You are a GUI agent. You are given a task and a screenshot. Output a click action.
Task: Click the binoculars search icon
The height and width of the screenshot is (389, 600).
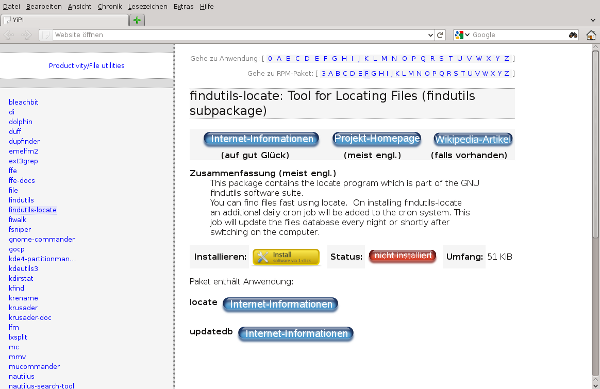tap(573, 35)
